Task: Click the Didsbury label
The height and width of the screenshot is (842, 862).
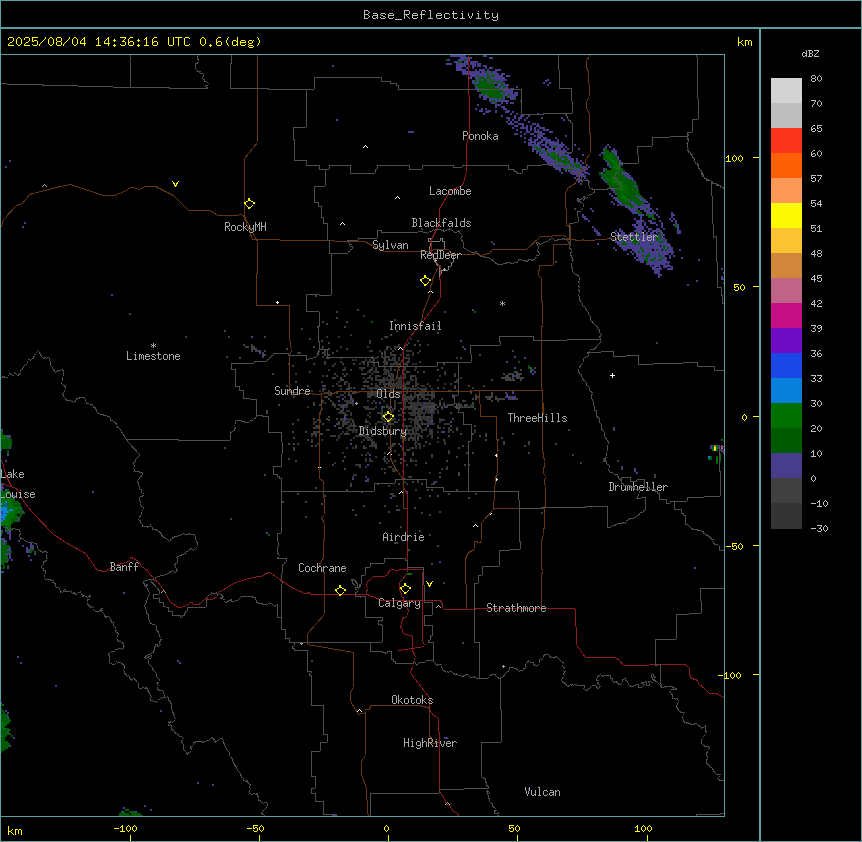Action: pyautogui.click(x=383, y=431)
